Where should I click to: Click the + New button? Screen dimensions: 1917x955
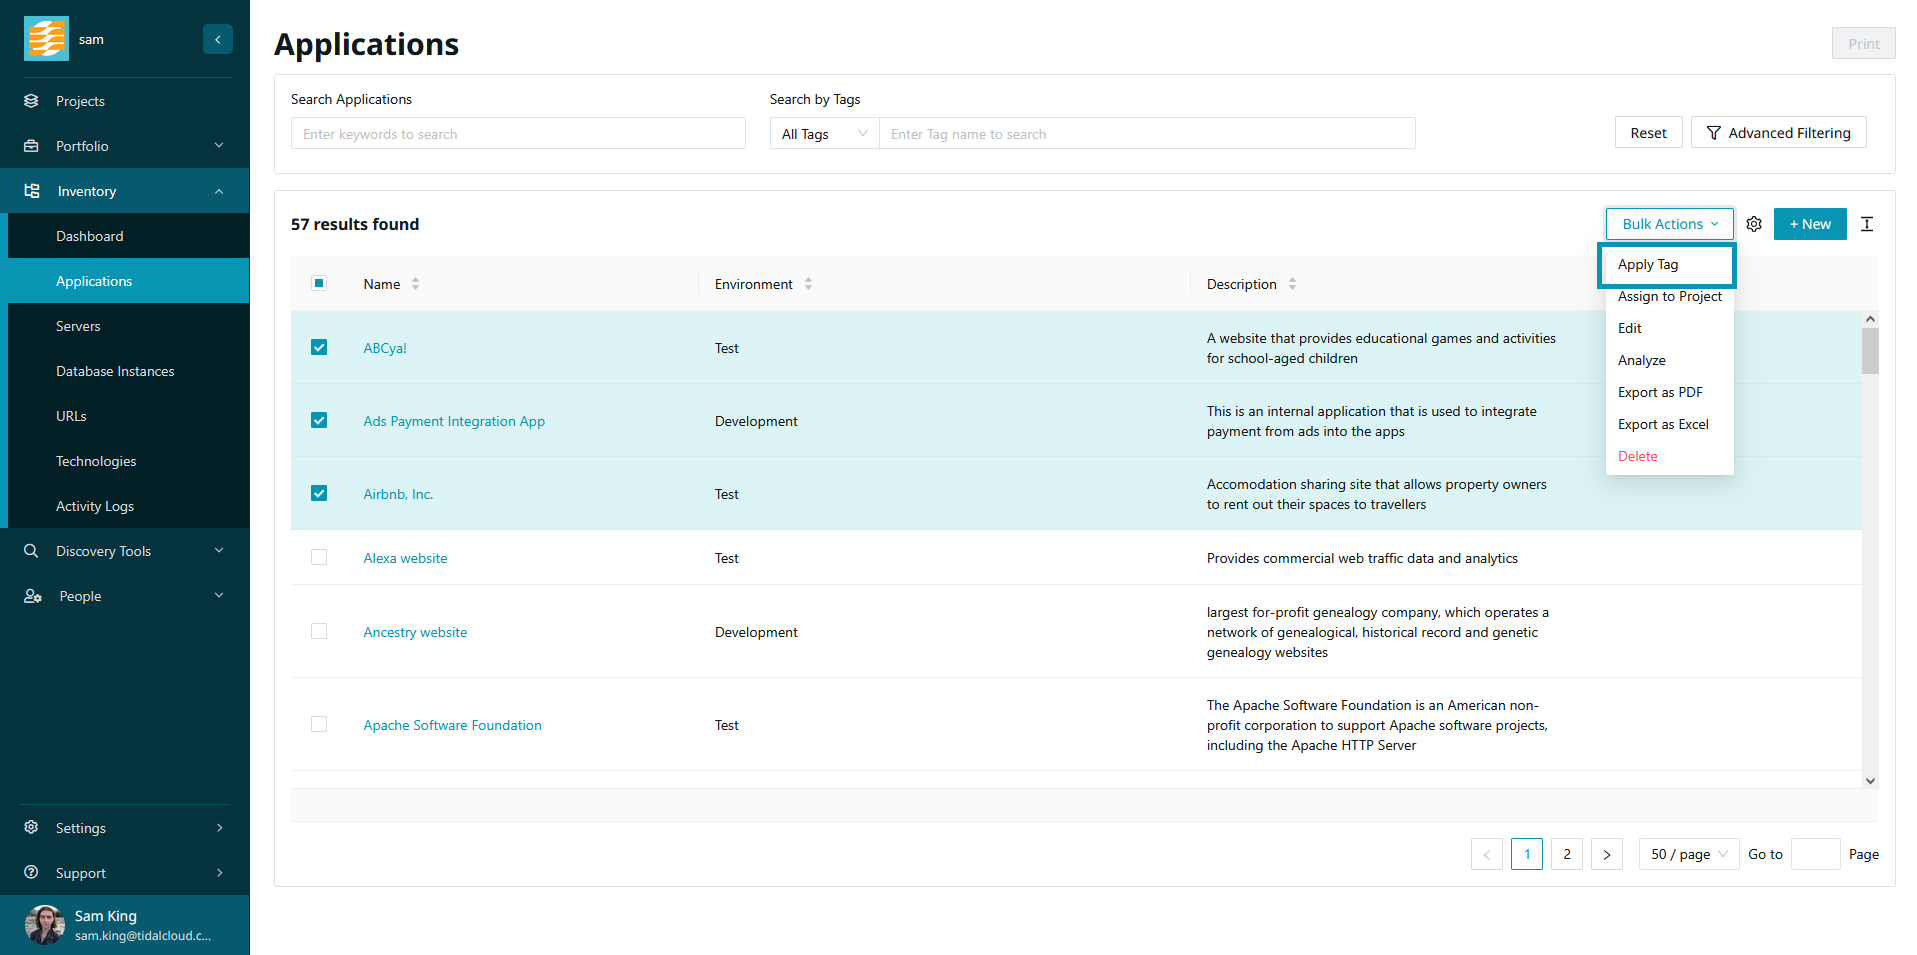point(1809,224)
